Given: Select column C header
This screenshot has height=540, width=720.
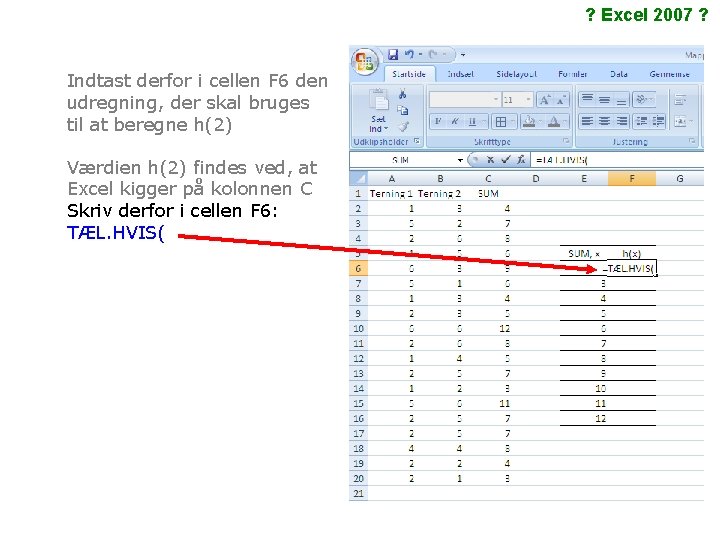Looking at the screenshot, I should coord(488,179).
